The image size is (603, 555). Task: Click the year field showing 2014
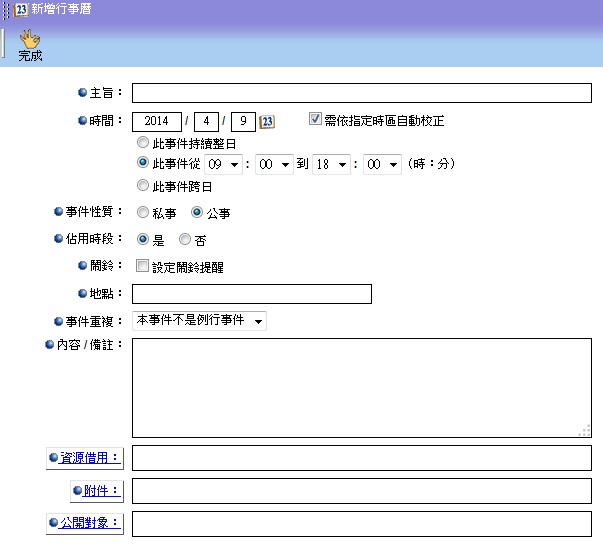pos(156,122)
